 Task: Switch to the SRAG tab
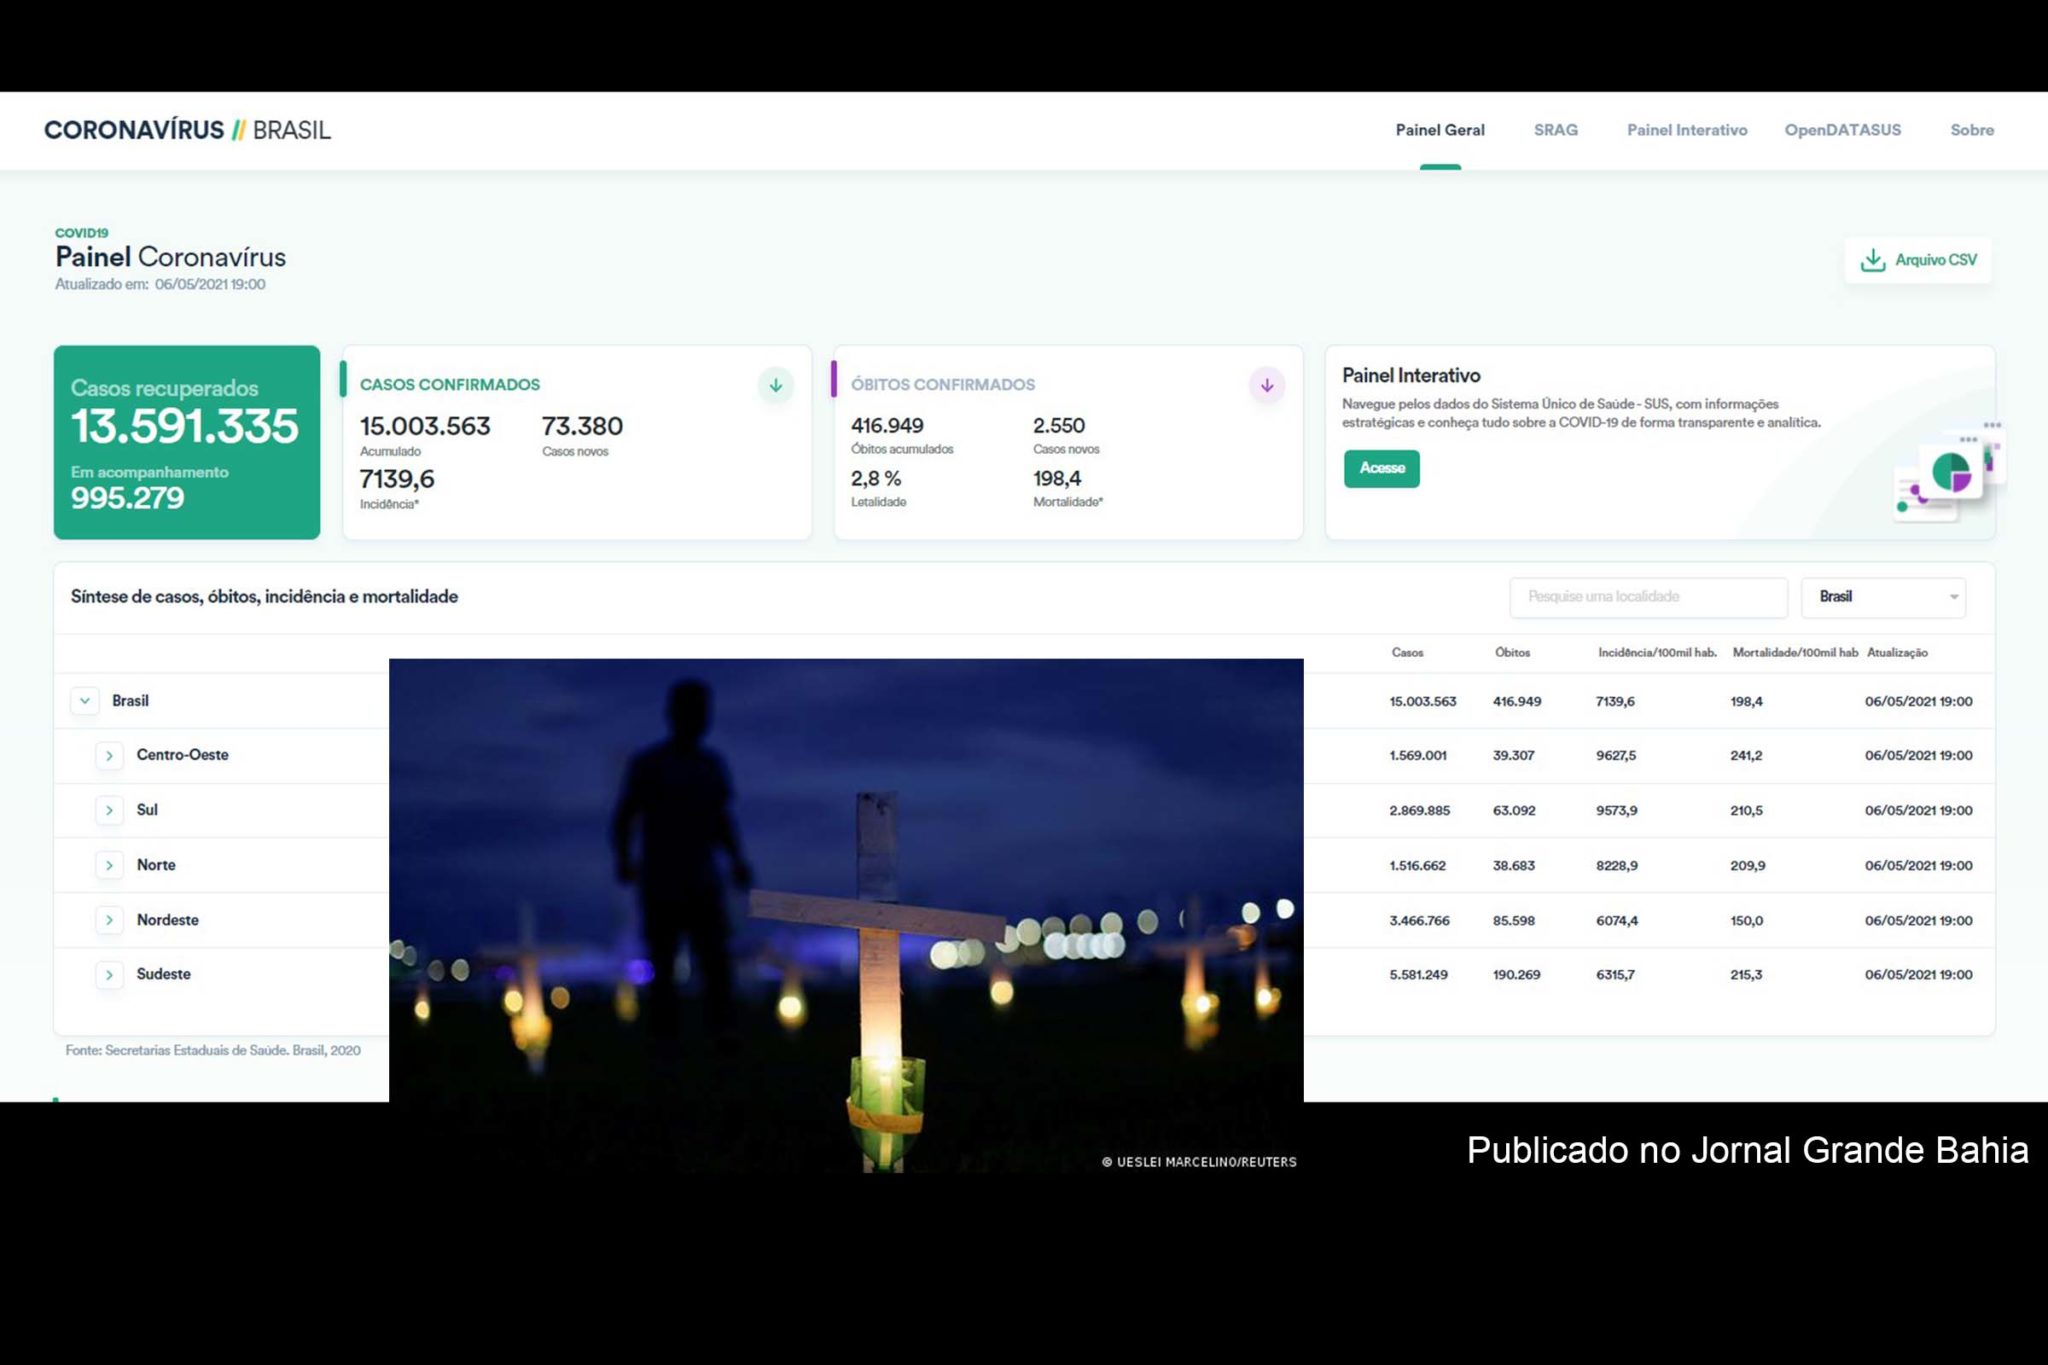[1555, 130]
